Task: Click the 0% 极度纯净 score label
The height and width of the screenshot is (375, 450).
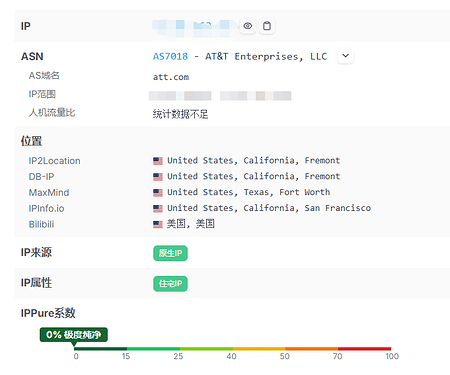Action: coord(74,334)
